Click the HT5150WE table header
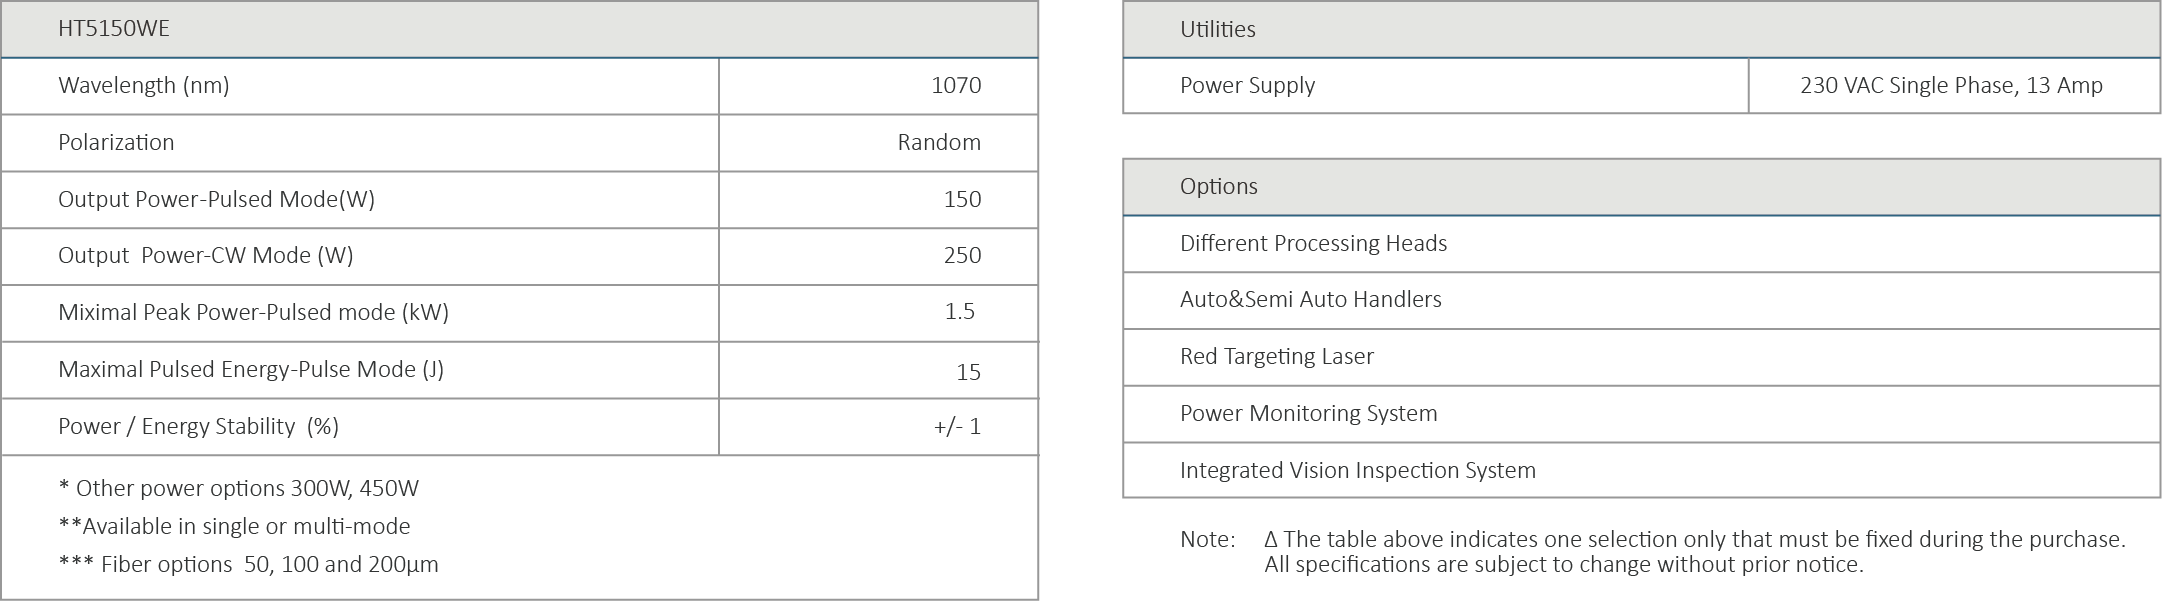This screenshot has width=2162, height=601. click(114, 29)
